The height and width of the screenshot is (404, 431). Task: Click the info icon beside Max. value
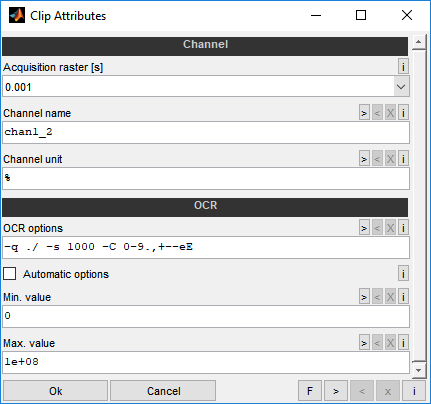click(x=403, y=343)
